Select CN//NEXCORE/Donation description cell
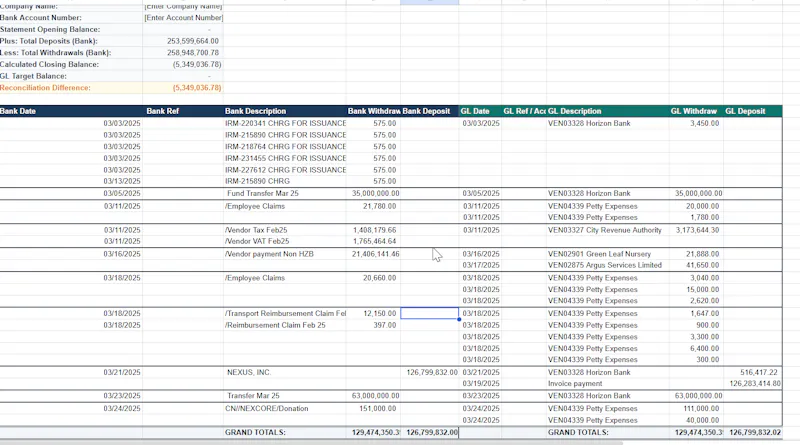800x445 pixels. (285, 409)
